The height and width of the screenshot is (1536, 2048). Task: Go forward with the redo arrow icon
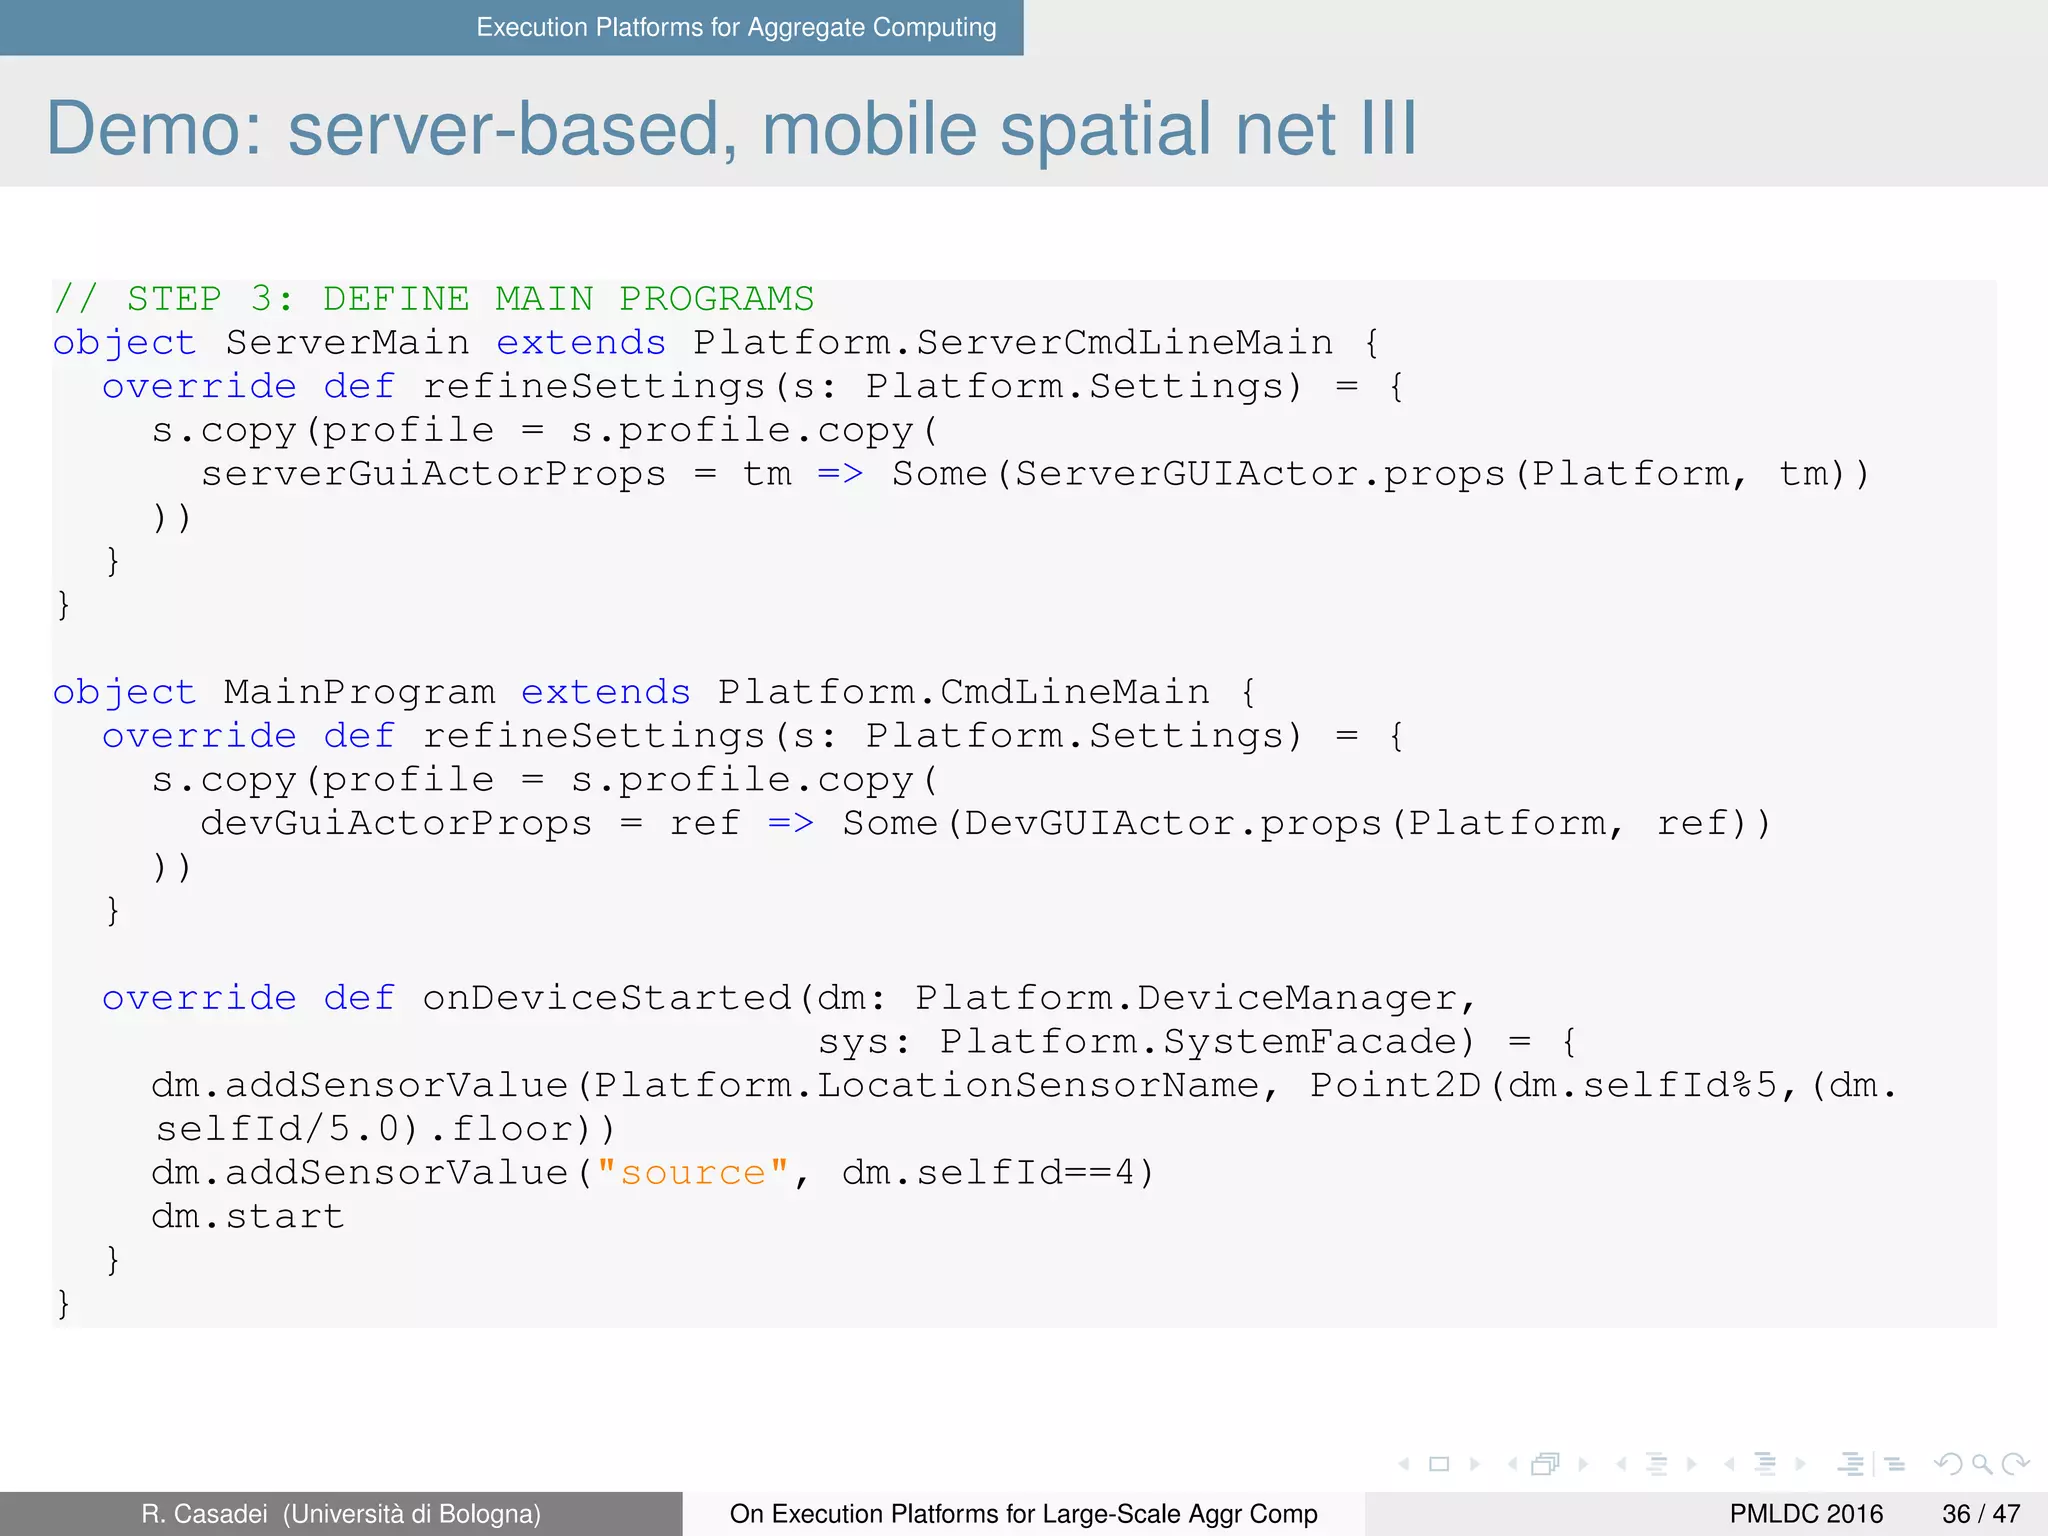point(2016,1464)
